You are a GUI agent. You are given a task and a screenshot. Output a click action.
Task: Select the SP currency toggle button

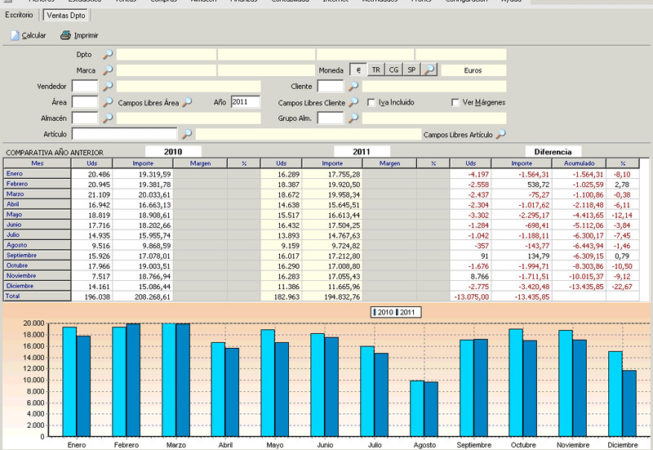coord(411,70)
